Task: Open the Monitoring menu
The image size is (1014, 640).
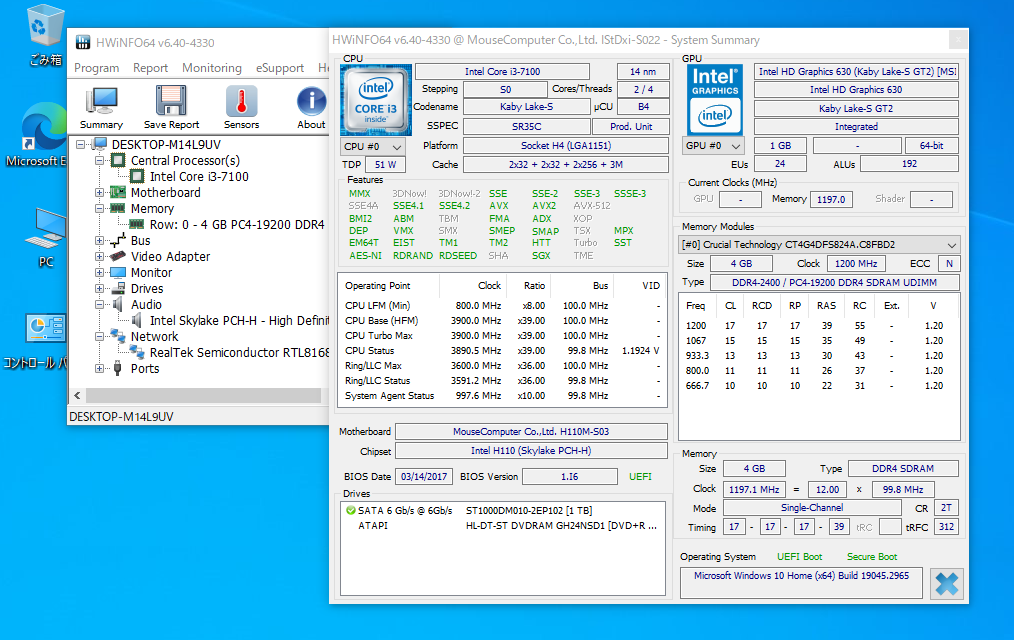Action: click(x=211, y=68)
